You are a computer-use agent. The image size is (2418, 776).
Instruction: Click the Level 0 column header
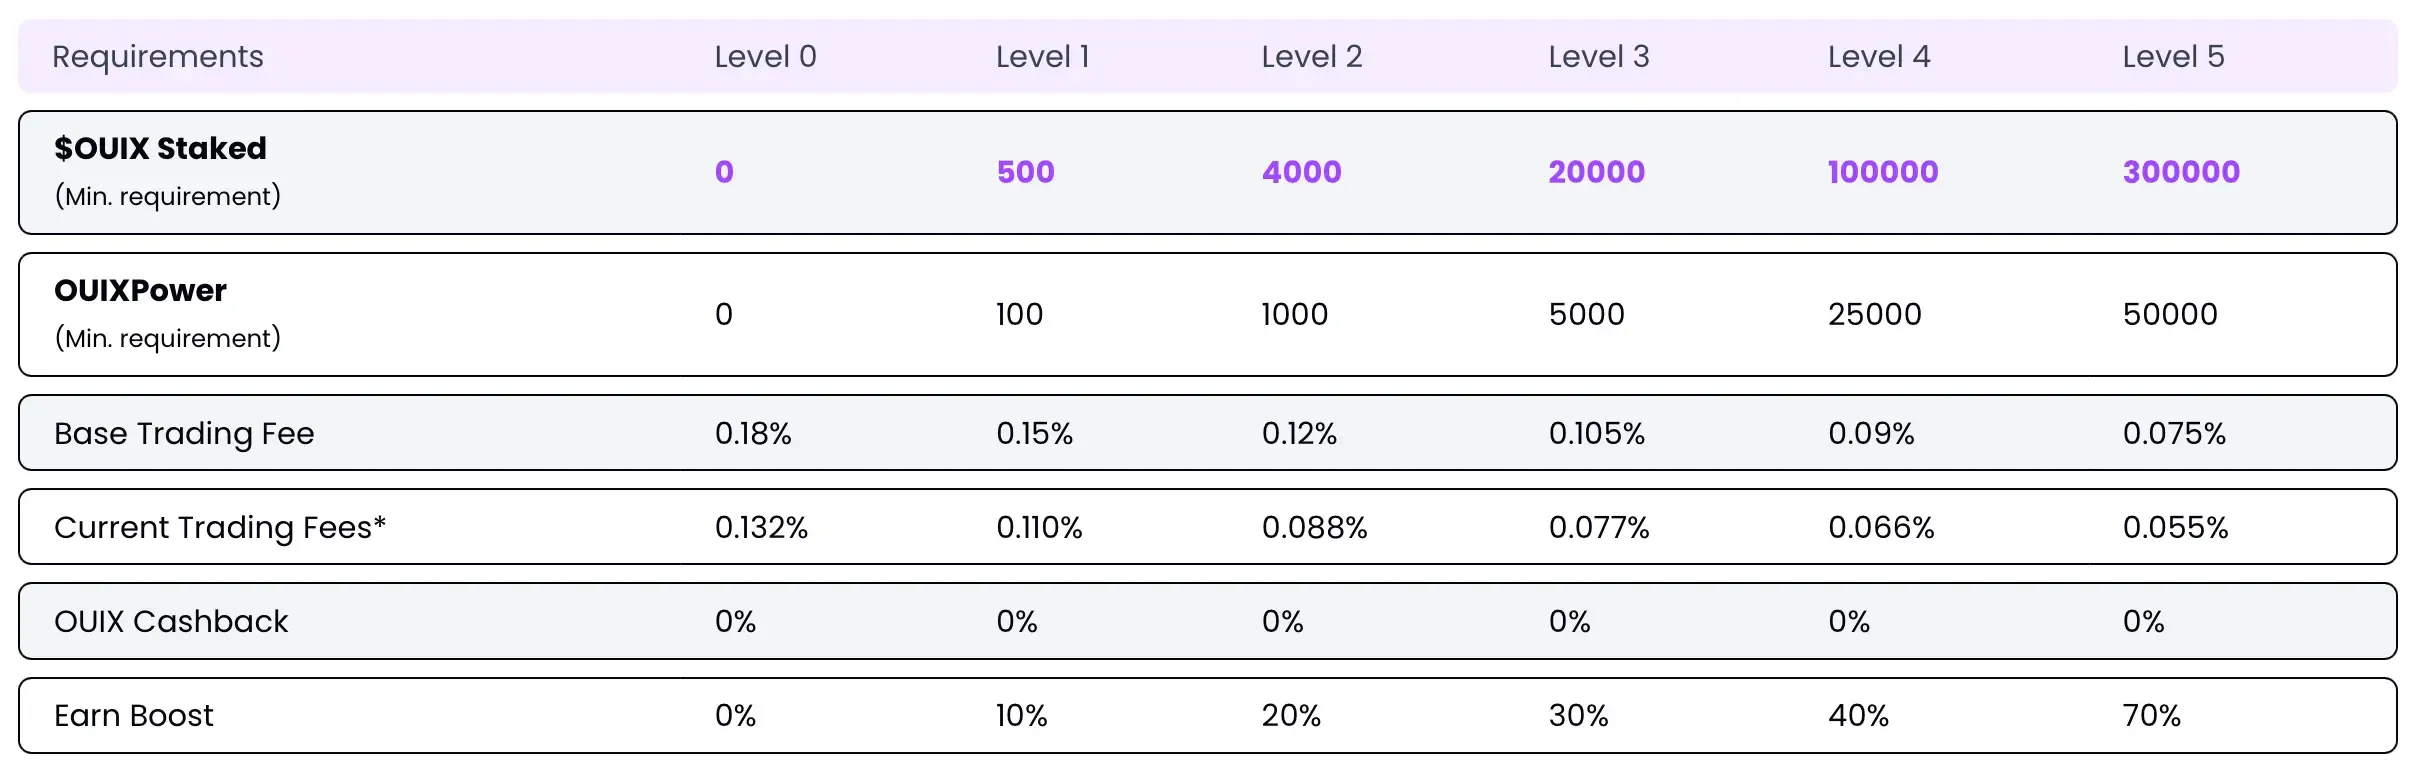pos(765,57)
